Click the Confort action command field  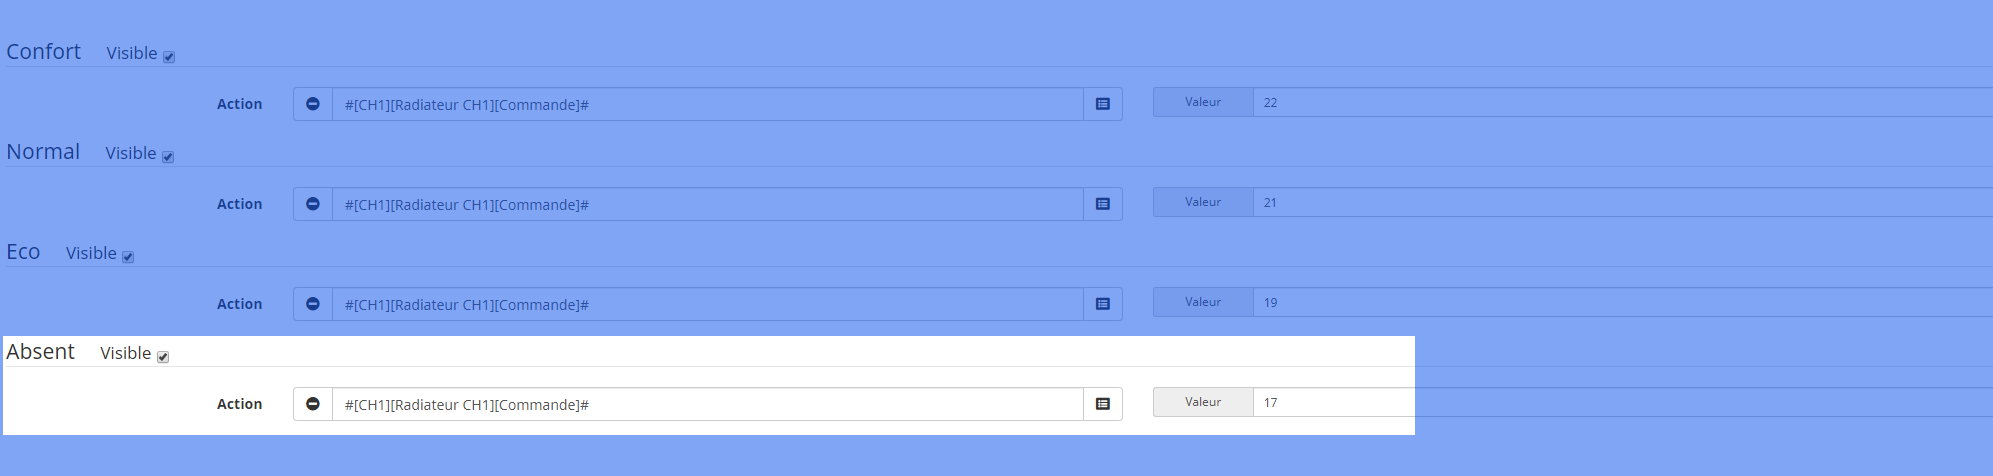coord(708,104)
